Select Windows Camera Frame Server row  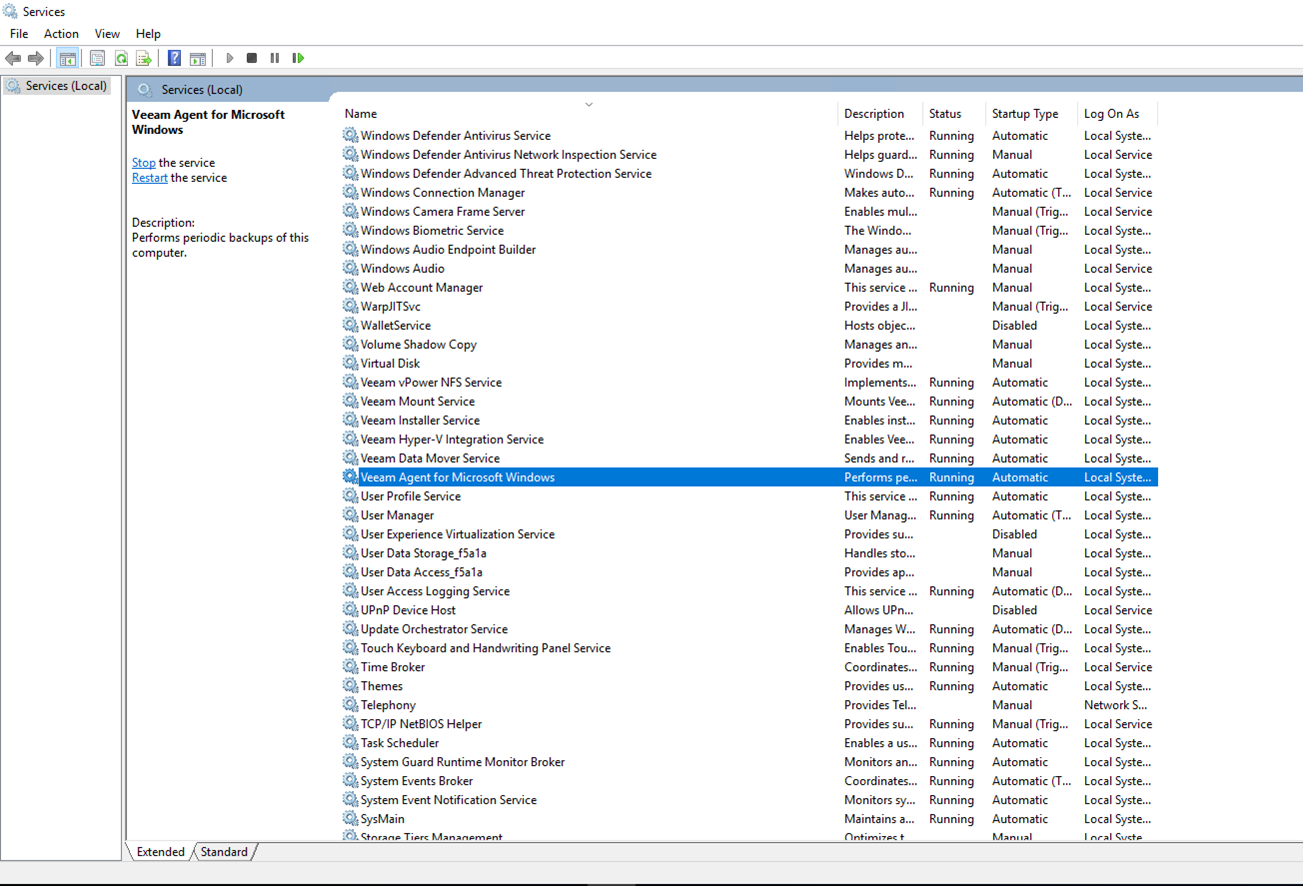[x=749, y=211]
